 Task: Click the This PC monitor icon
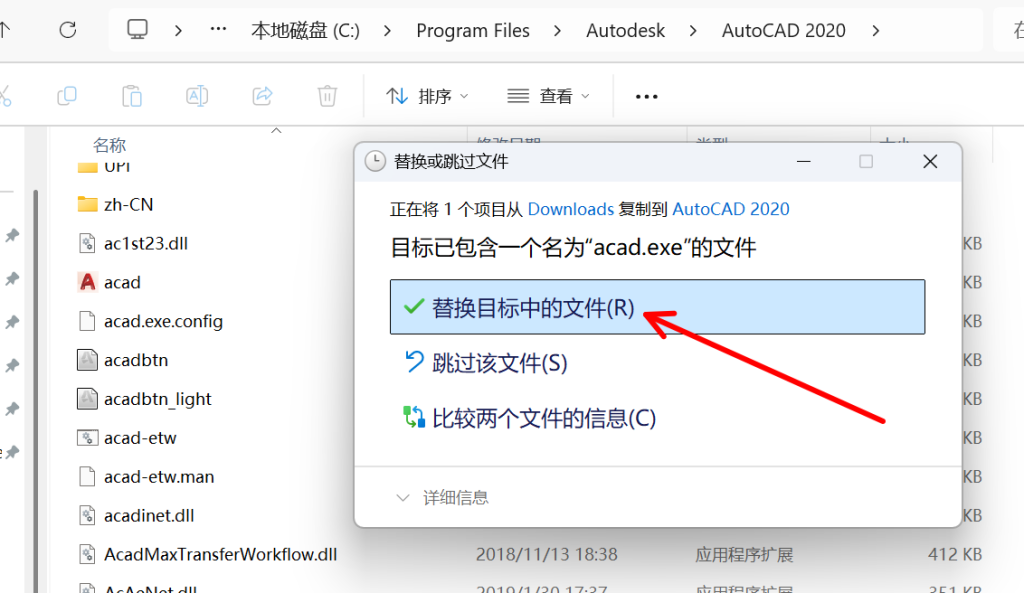click(138, 30)
